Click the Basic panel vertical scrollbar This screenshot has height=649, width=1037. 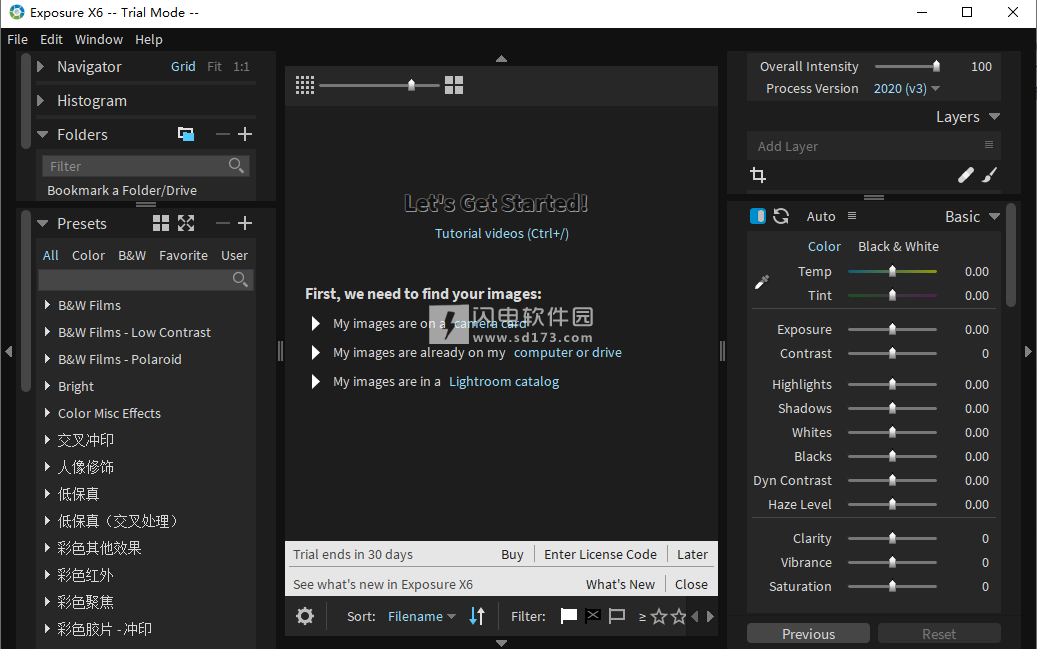pyautogui.click(x=1011, y=255)
